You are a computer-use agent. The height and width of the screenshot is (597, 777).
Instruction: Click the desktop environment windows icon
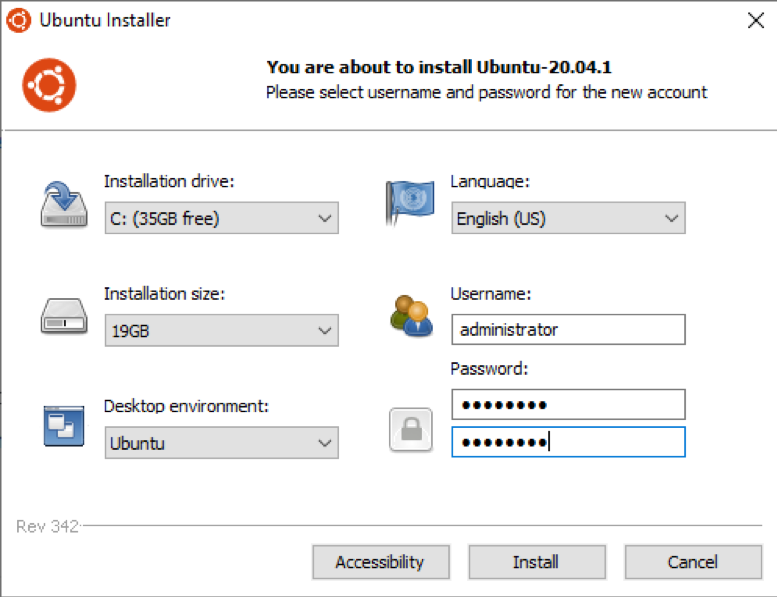click(64, 426)
